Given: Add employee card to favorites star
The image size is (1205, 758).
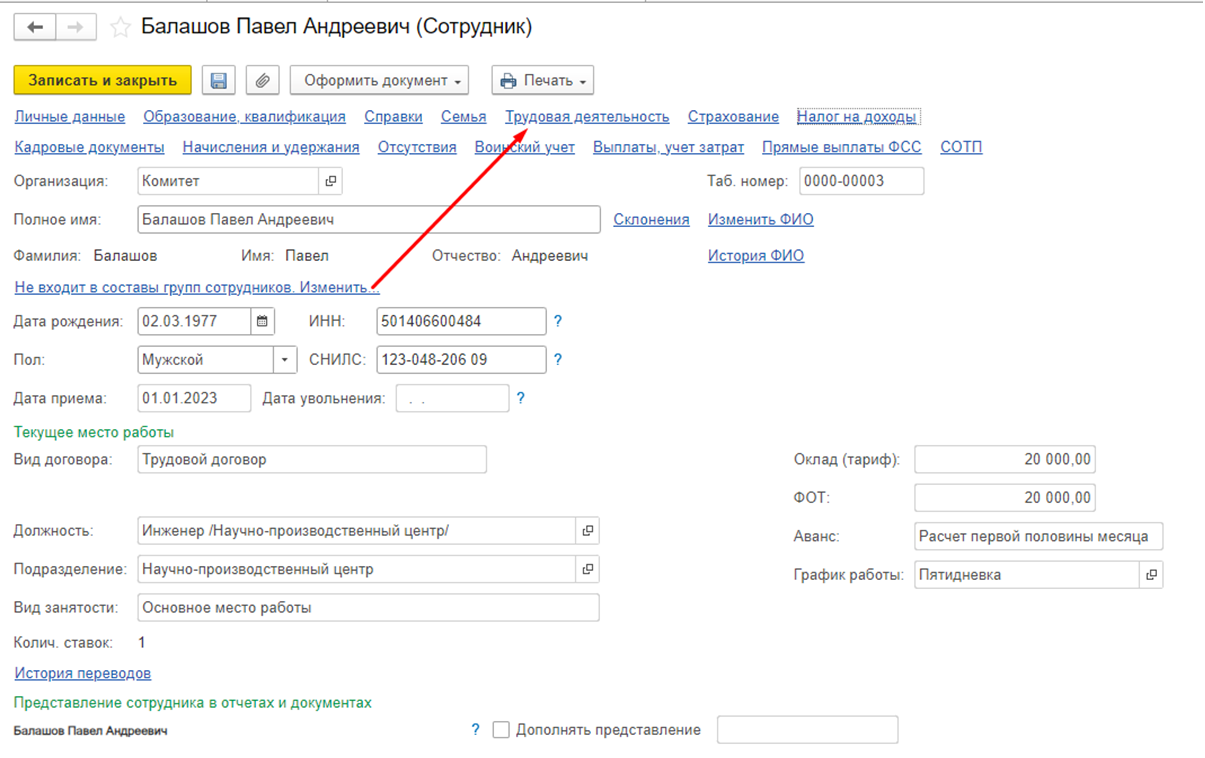Looking at the screenshot, I should [120, 28].
